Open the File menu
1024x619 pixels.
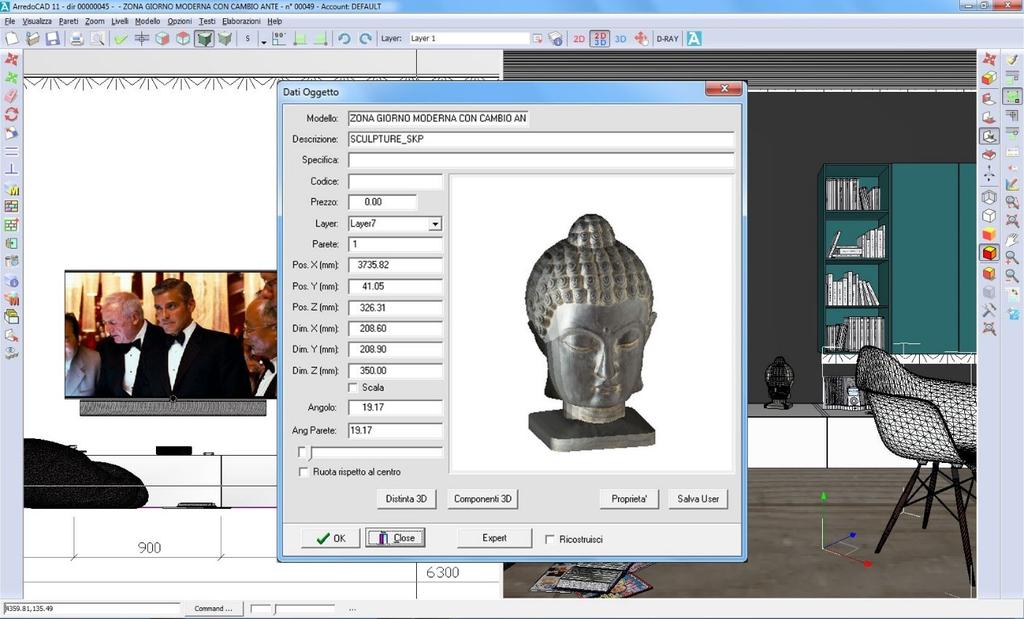(x=10, y=21)
